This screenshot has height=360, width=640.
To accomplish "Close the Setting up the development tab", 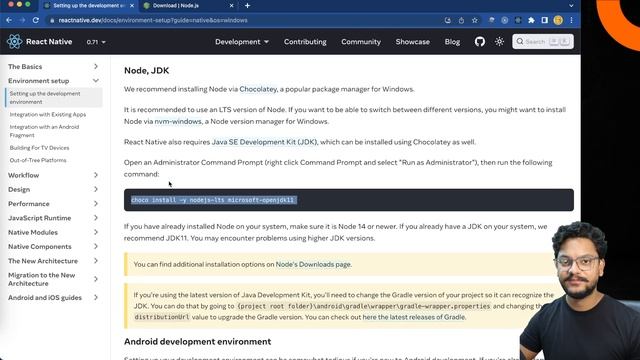I will pyautogui.click(x=132, y=6).
